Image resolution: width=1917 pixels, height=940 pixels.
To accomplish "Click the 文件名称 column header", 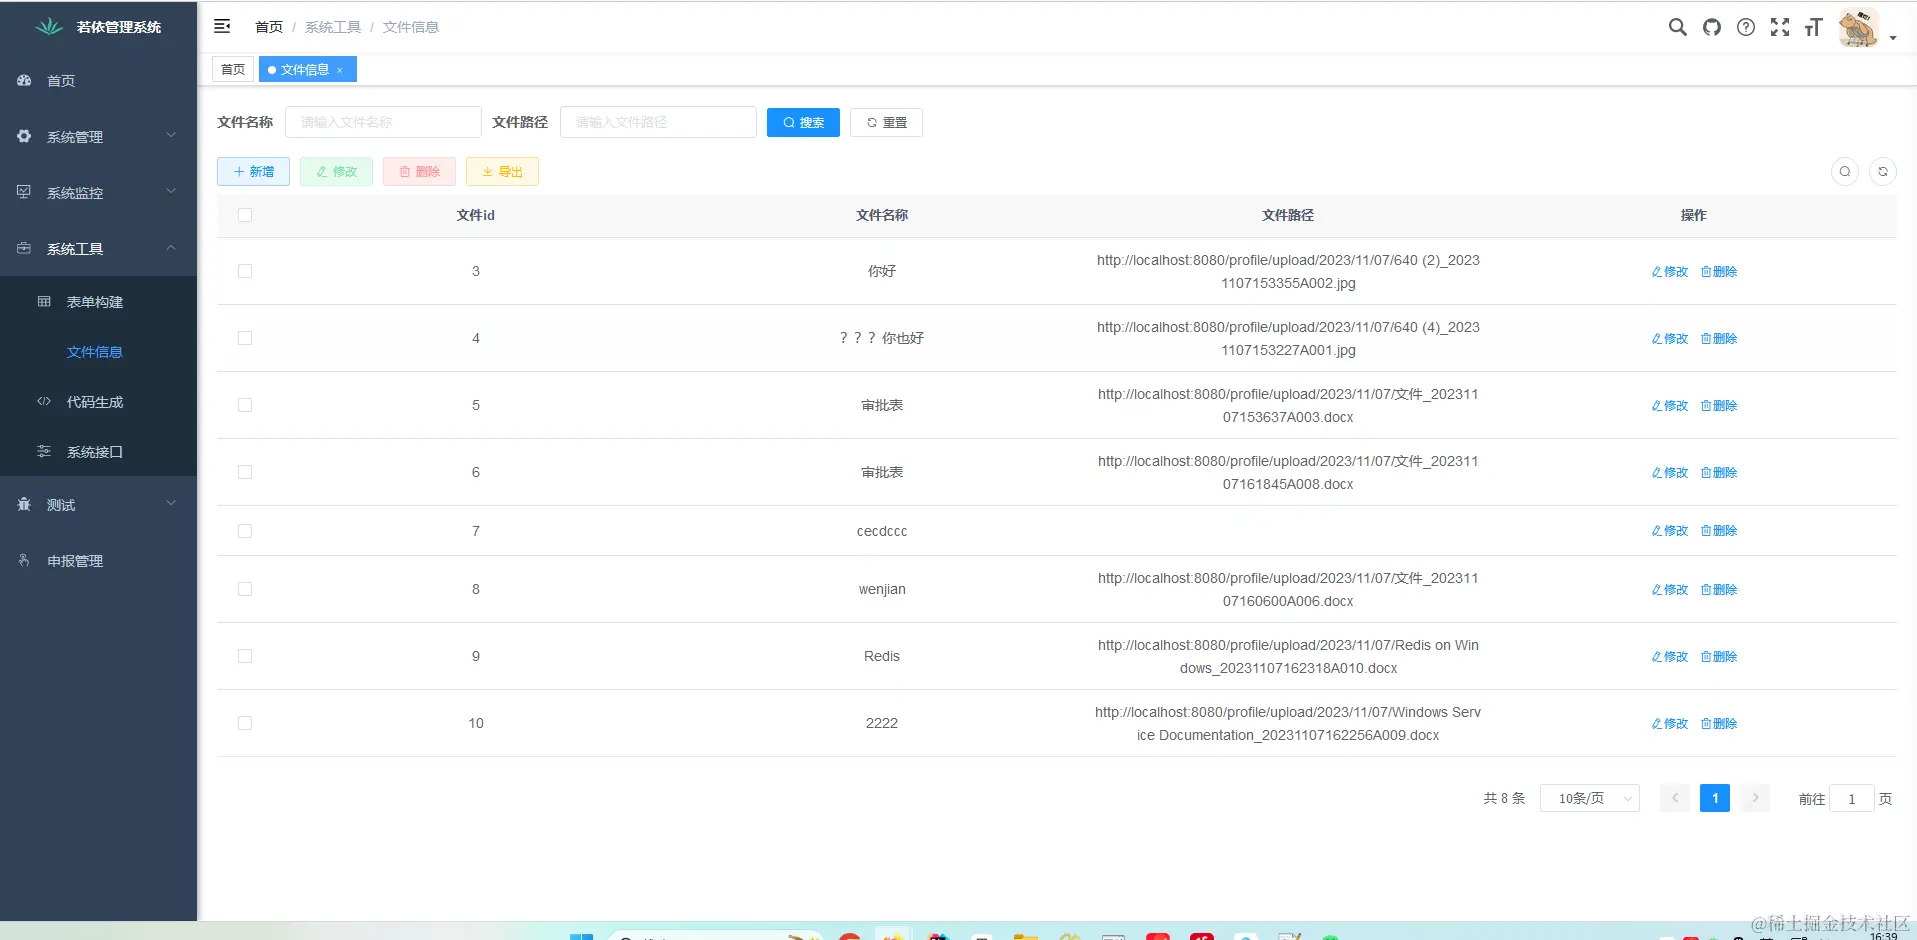I will 882,215.
